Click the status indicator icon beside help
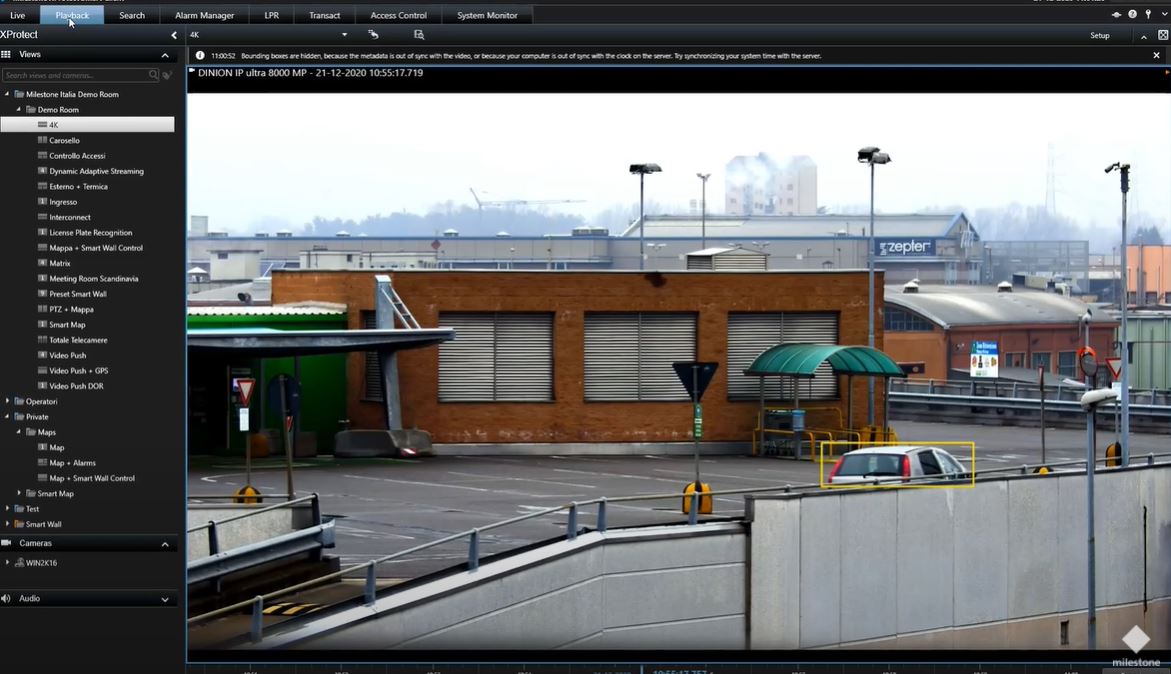 point(1116,15)
